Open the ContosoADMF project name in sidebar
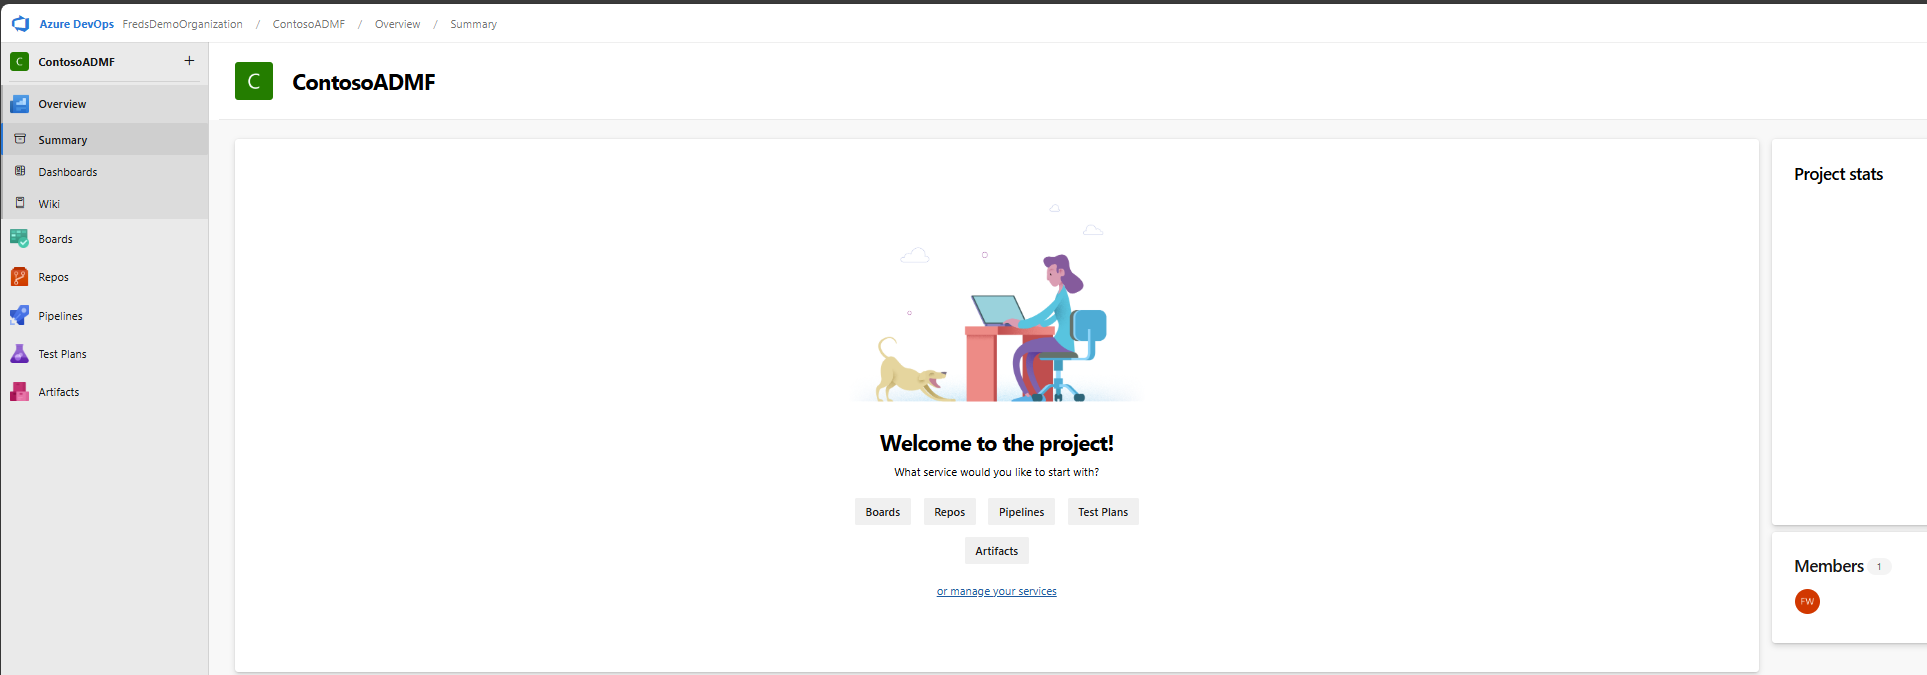 pos(76,62)
